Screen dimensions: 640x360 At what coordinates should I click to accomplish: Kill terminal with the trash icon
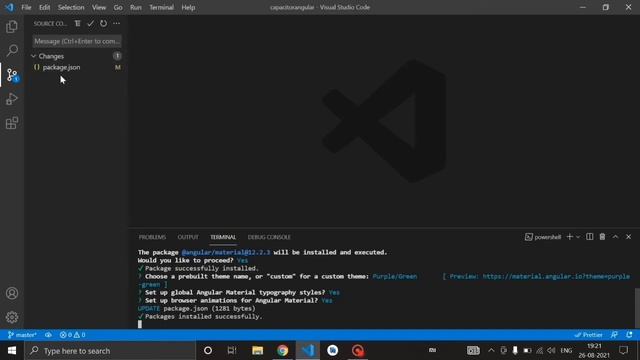tap(602, 237)
